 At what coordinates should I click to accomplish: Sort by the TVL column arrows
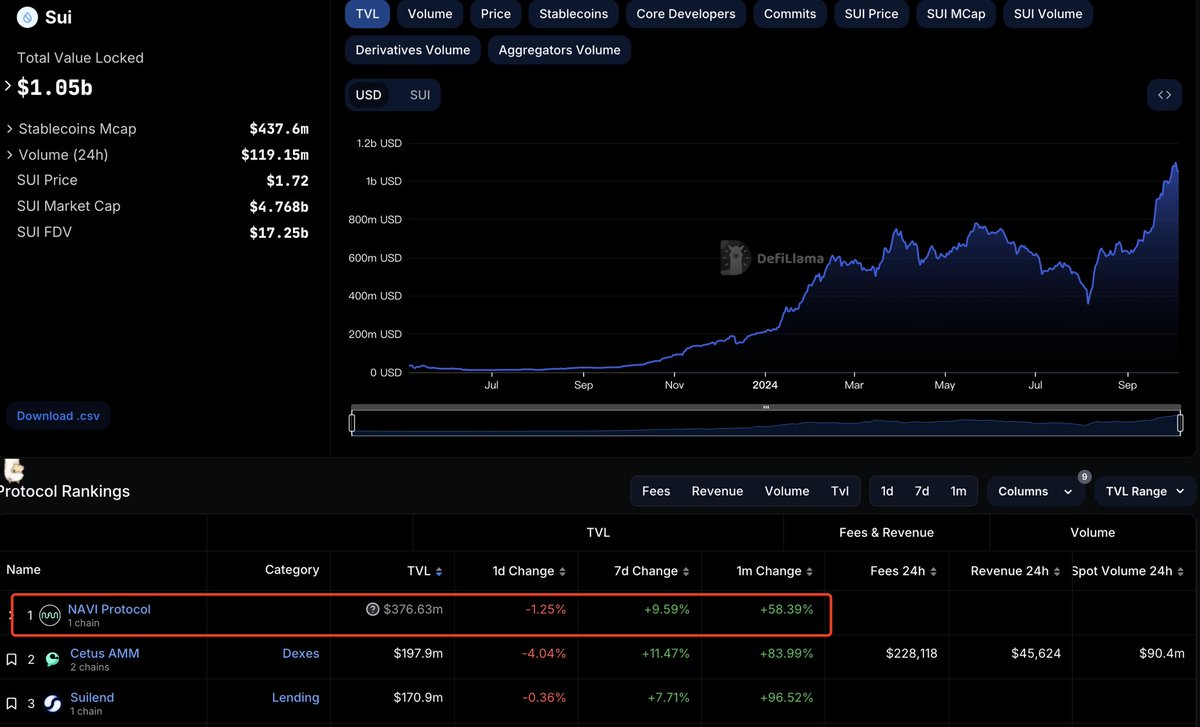[x=439, y=571]
